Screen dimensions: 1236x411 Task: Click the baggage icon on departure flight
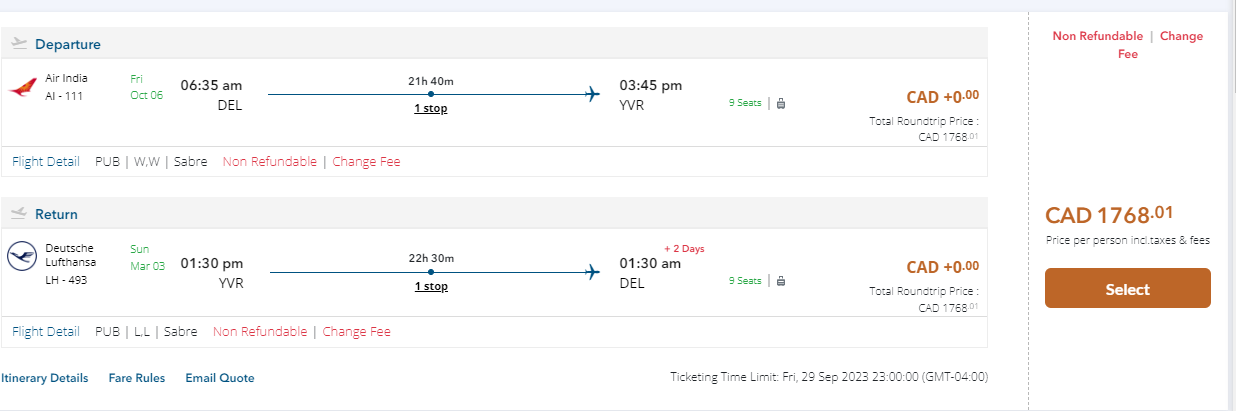(x=781, y=103)
